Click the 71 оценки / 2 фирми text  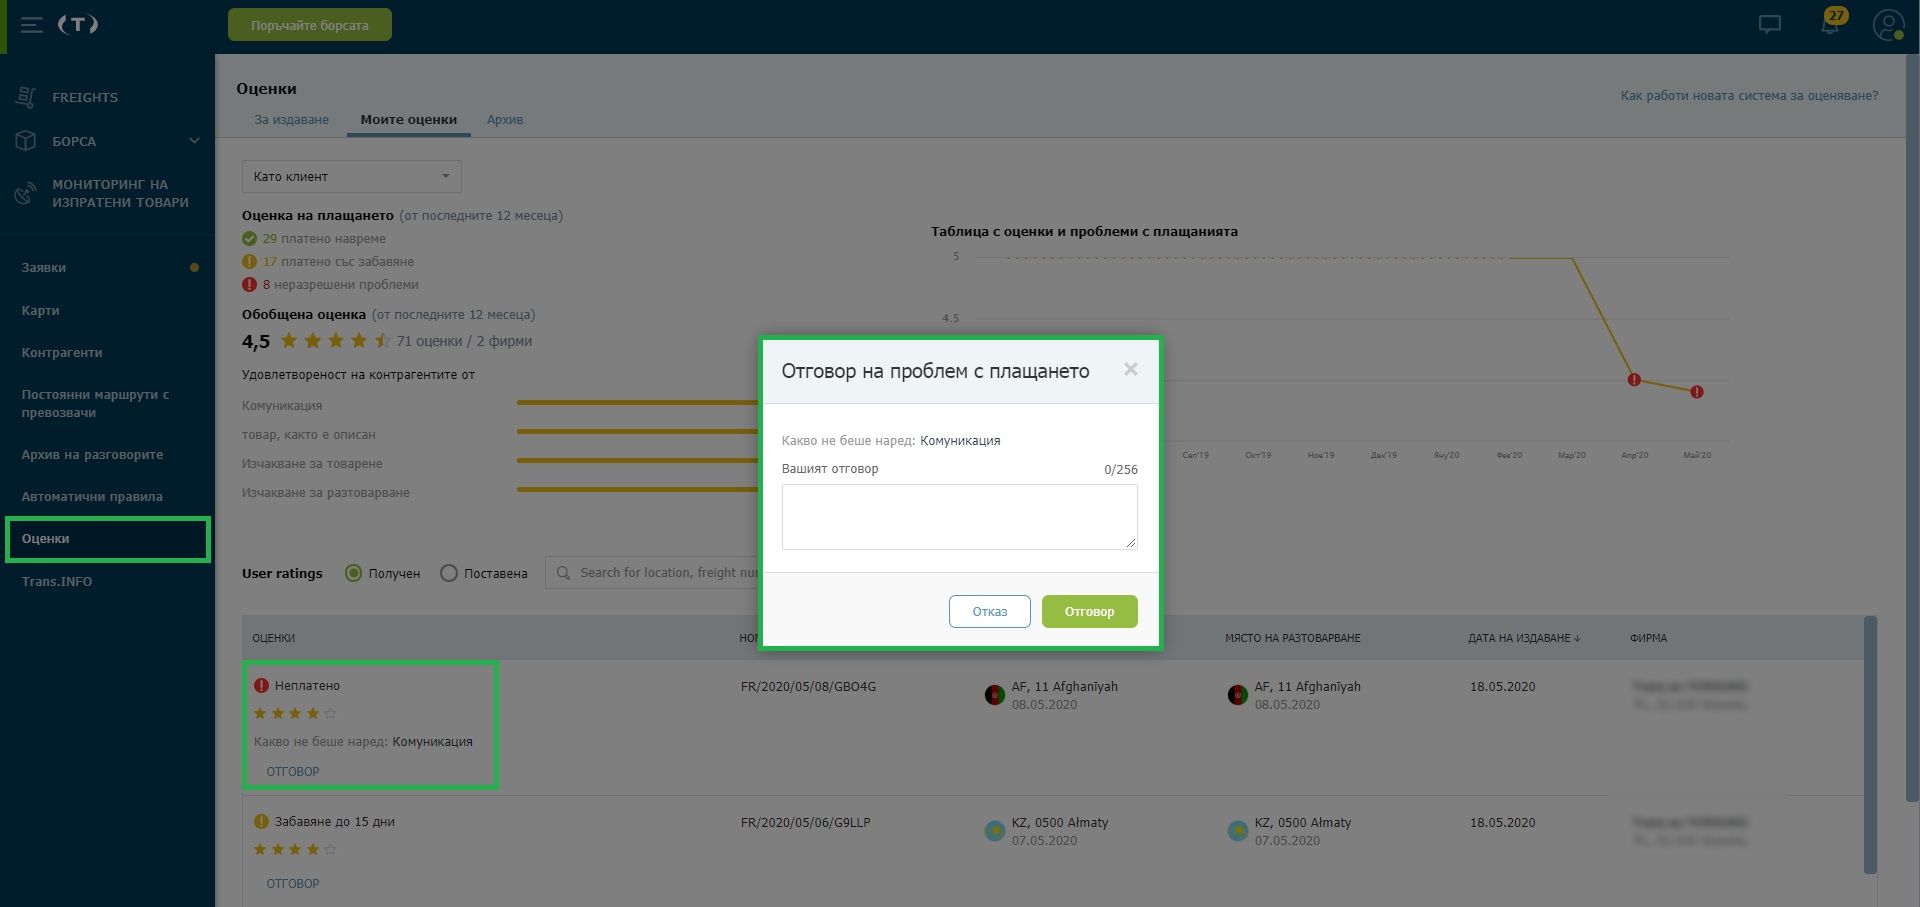(x=464, y=341)
